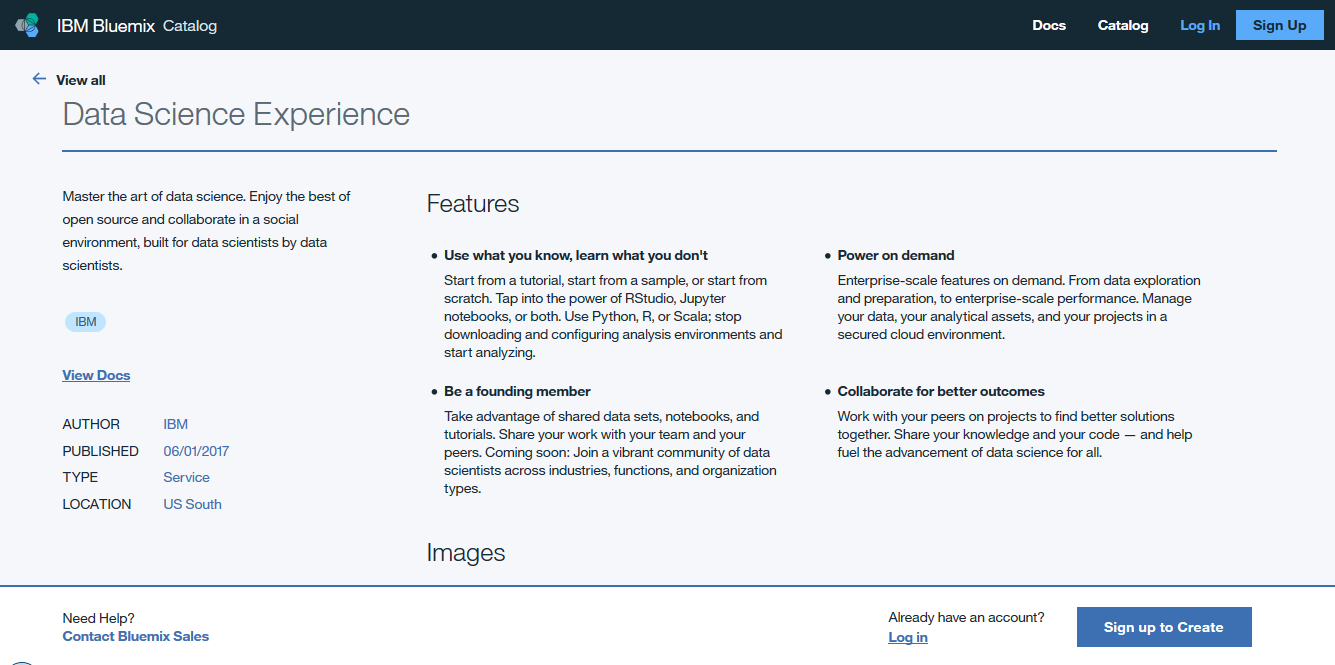The image size is (1335, 665).
Task: Click the Data Science Experience heading
Action: pyautogui.click(x=236, y=114)
